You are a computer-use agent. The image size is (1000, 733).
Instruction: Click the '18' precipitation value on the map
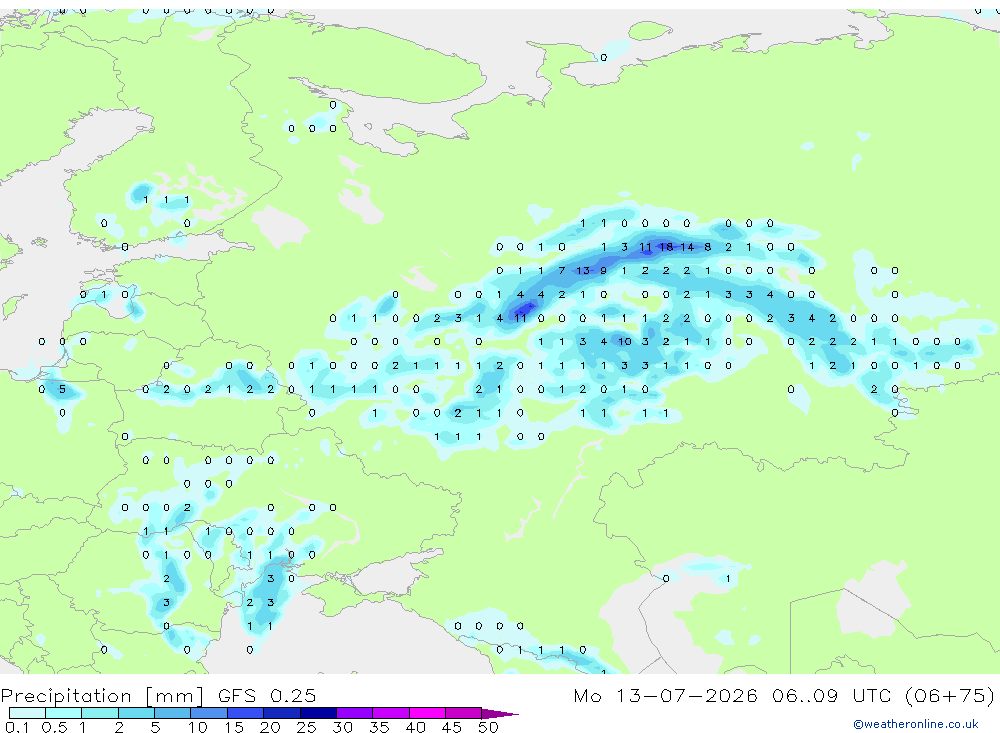point(666,247)
